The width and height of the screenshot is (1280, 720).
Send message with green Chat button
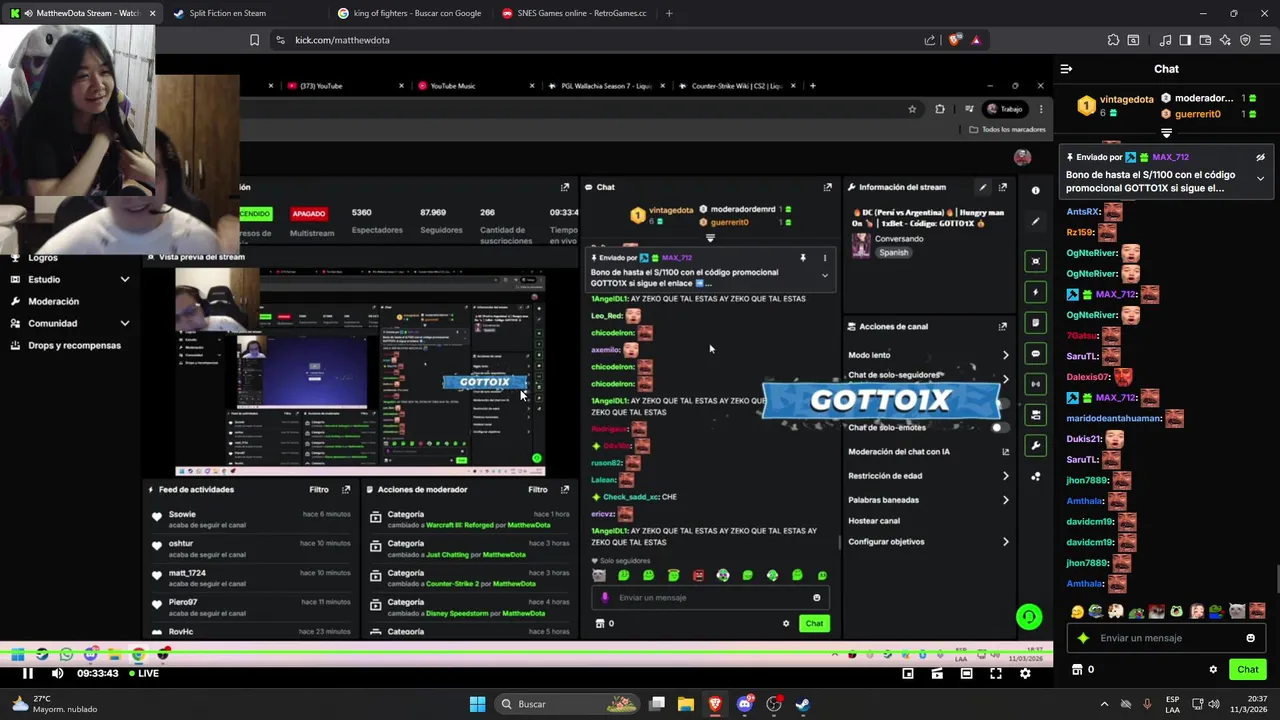(x=1247, y=669)
